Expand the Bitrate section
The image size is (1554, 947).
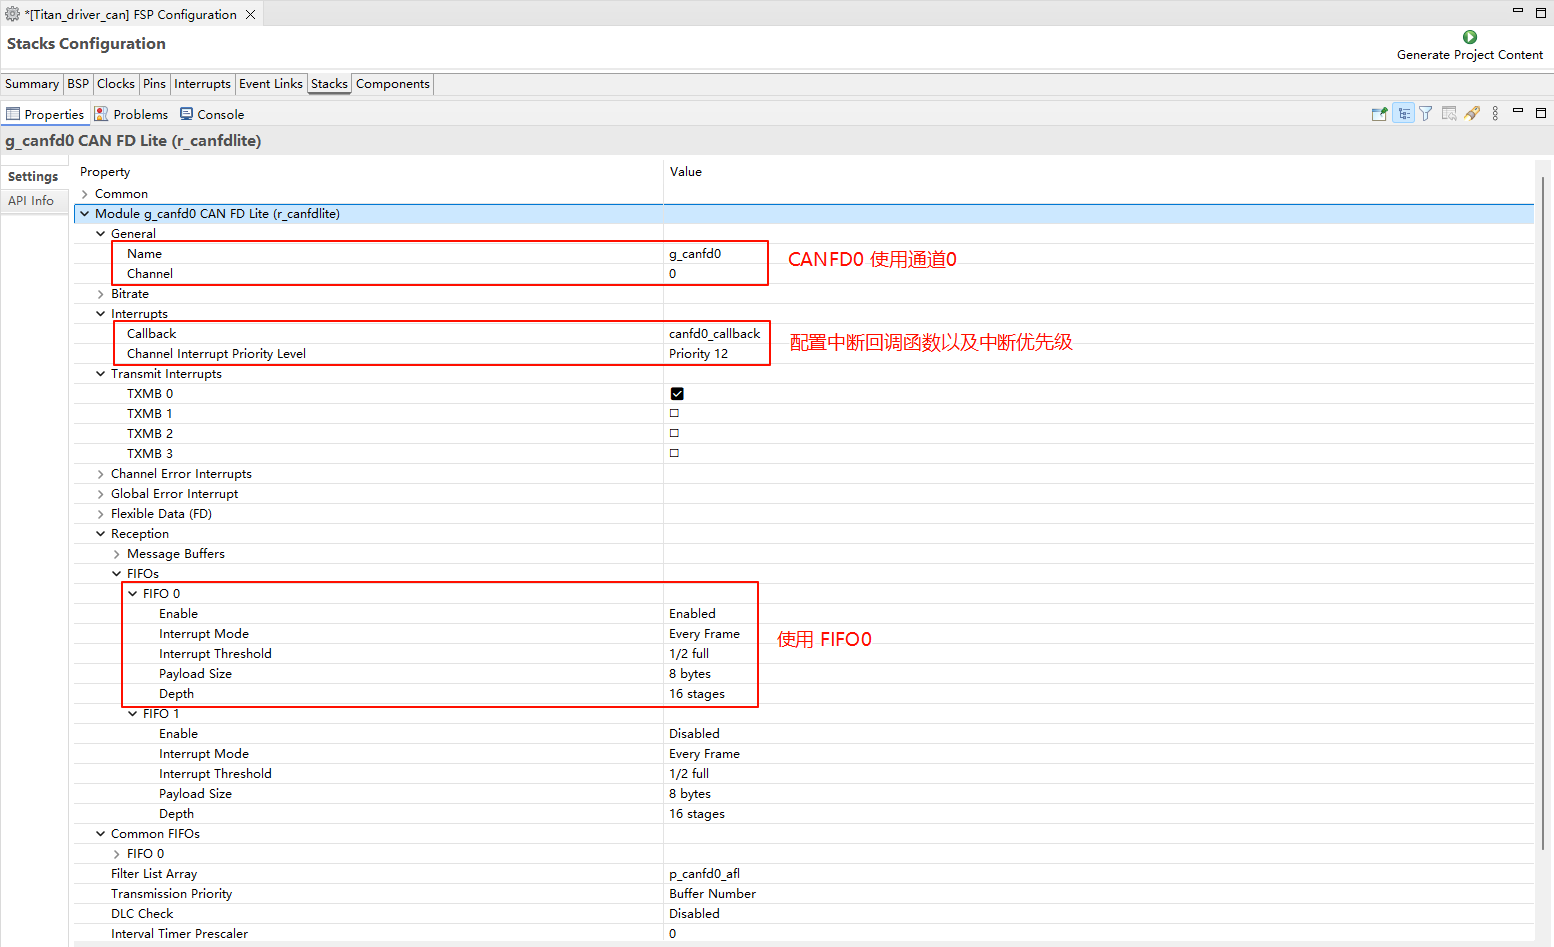tap(101, 294)
